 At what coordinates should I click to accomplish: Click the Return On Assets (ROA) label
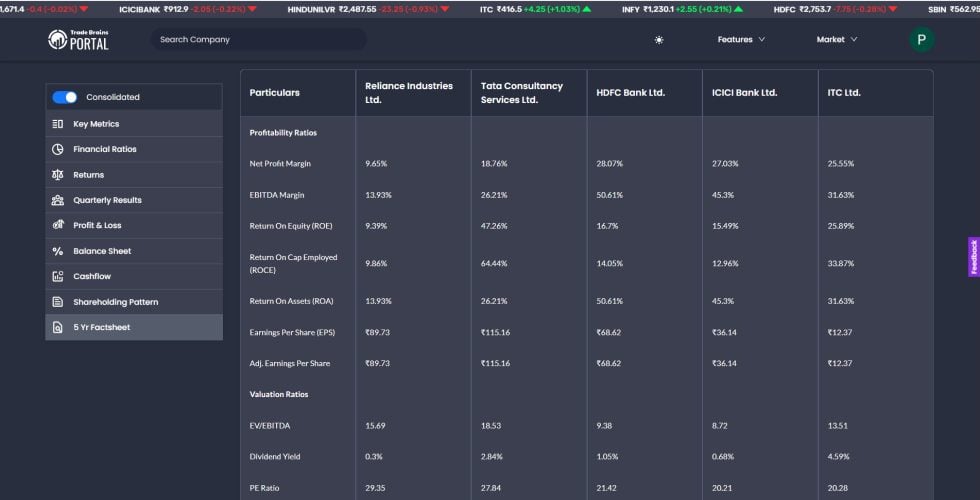tap(291, 301)
